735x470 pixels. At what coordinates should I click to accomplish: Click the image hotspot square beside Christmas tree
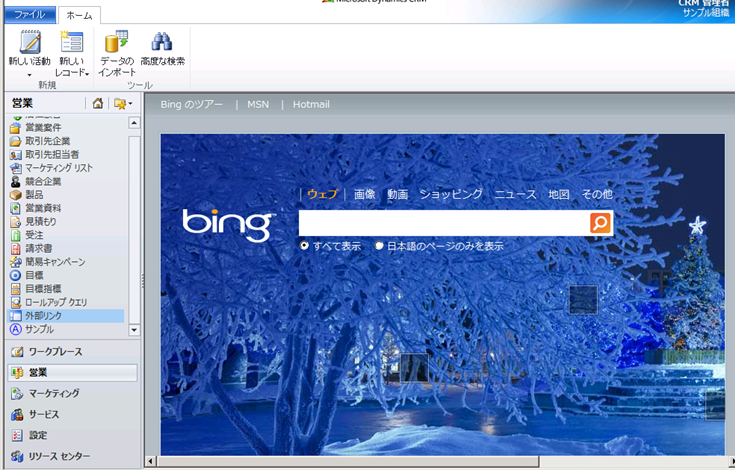(x=584, y=300)
